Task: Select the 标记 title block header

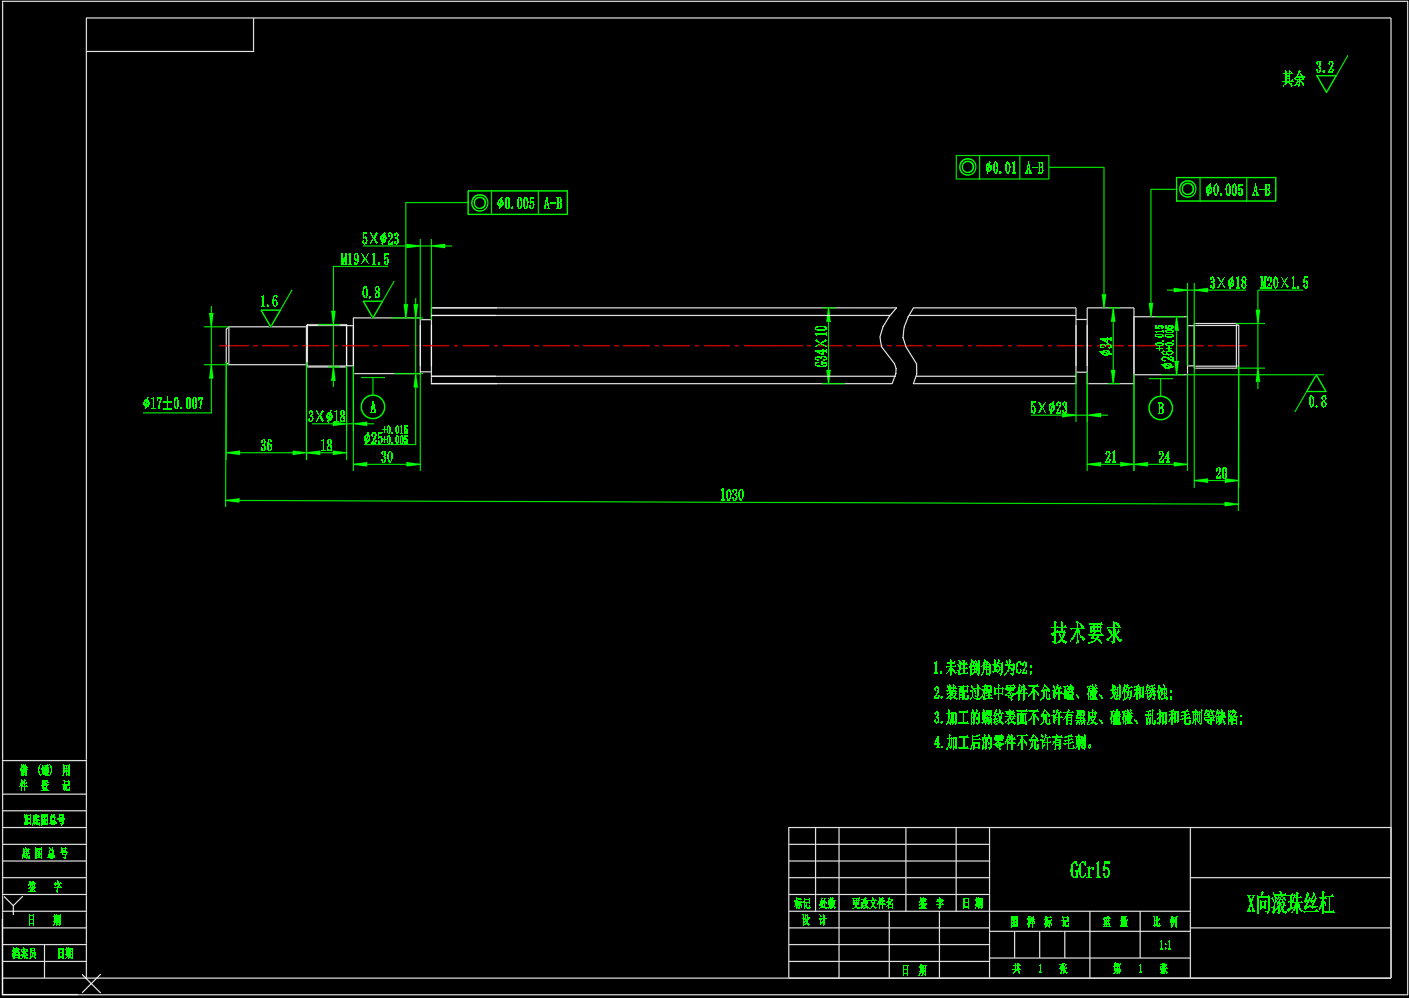Action: [802, 904]
